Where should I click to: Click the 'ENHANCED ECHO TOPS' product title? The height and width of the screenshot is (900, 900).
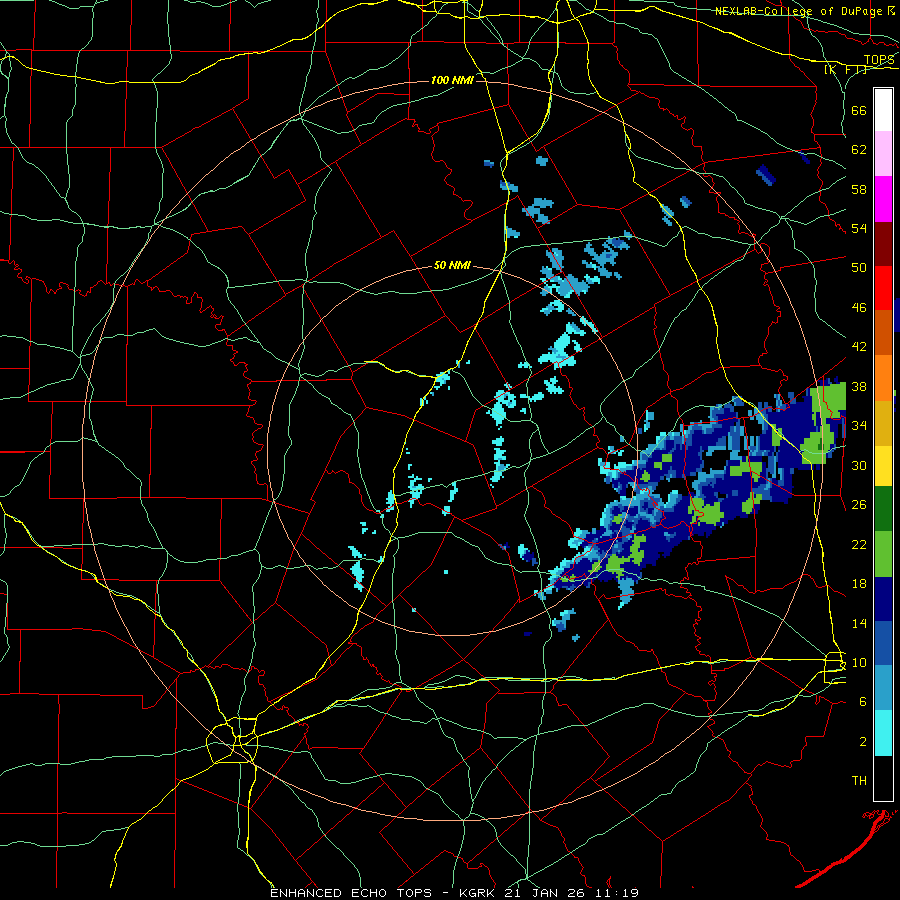pos(351,893)
